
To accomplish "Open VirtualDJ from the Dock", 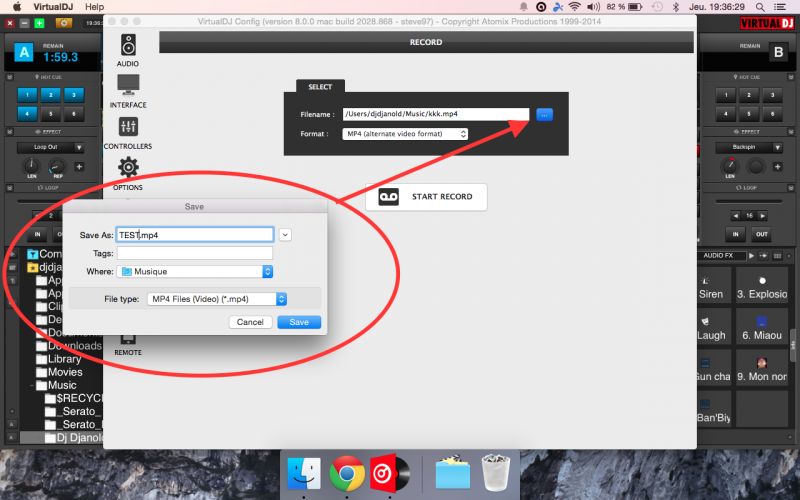I will pyautogui.click(x=390, y=473).
